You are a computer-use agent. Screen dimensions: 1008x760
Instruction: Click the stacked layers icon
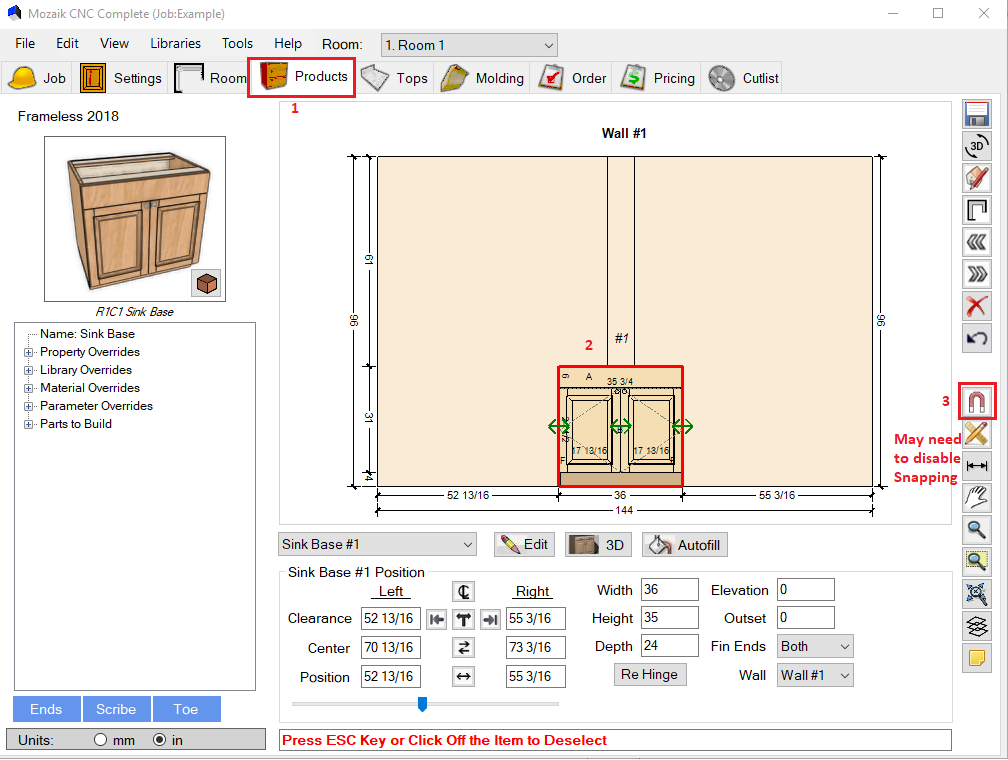[x=977, y=626]
